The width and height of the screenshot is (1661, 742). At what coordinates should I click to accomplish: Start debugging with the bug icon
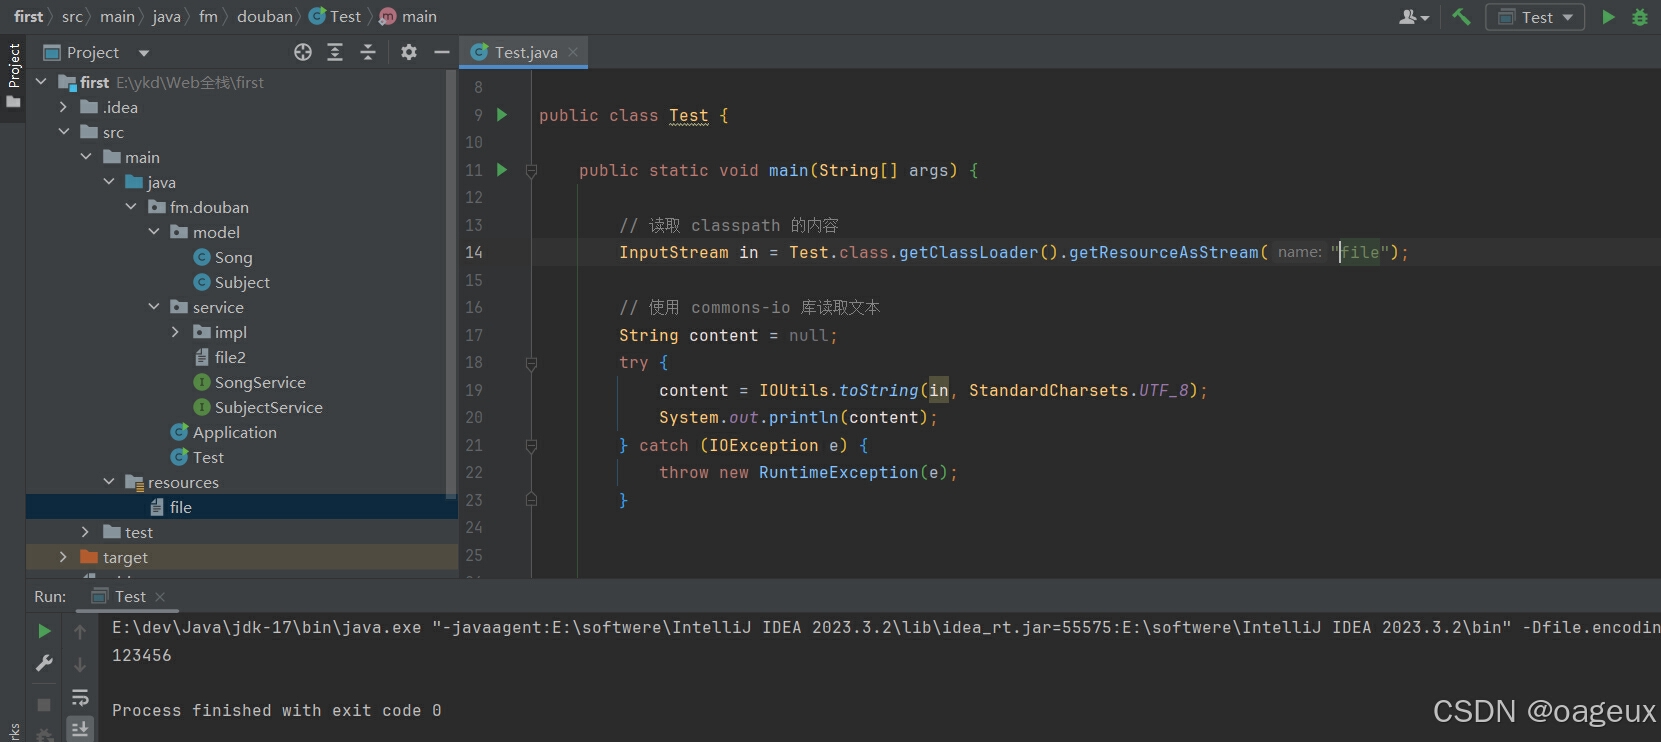[1640, 16]
